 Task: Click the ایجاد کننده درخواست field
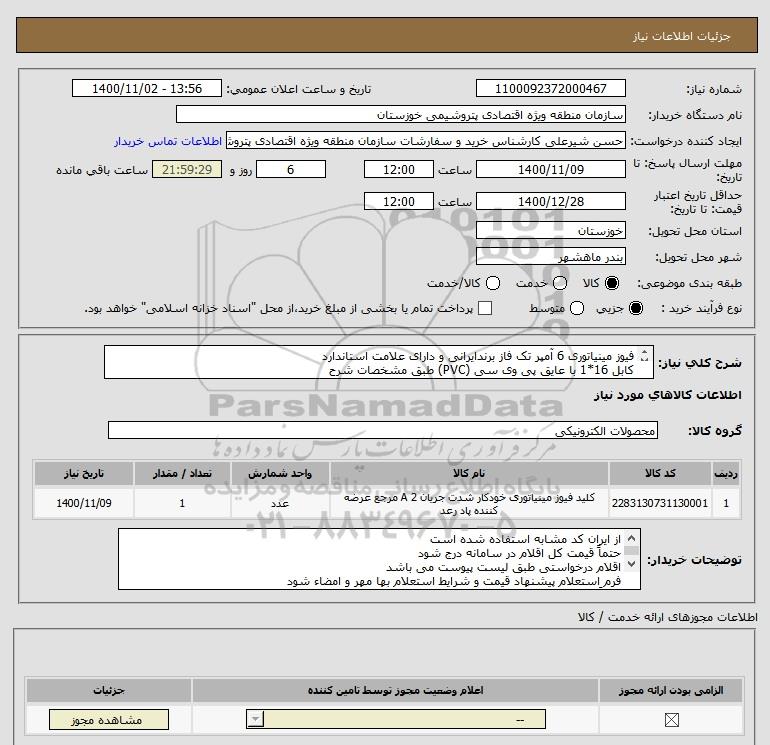(426, 141)
